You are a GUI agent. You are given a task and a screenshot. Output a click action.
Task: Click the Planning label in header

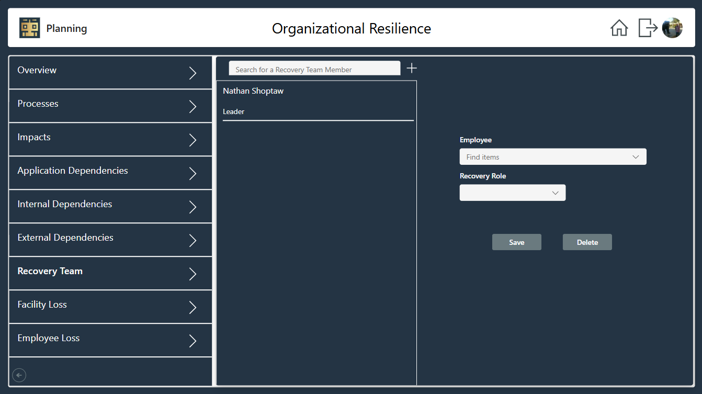[67, 29]
